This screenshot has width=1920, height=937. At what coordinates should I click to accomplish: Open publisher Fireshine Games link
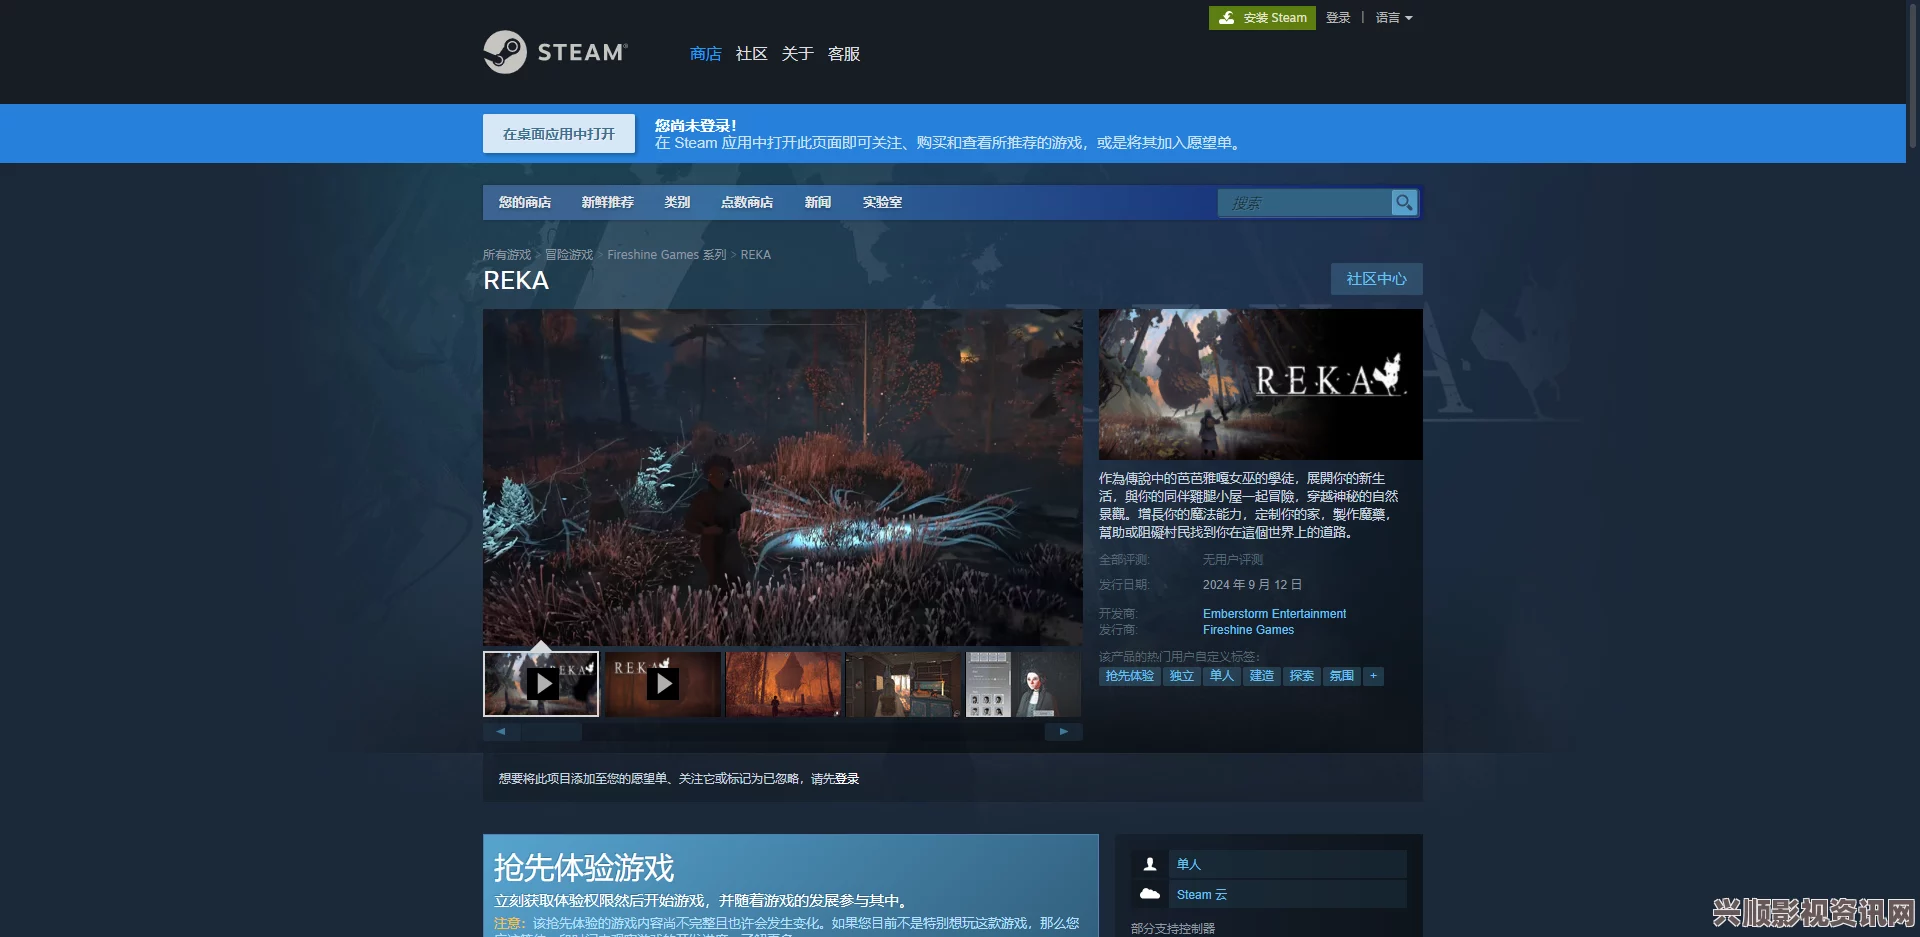pos(1248,630)
